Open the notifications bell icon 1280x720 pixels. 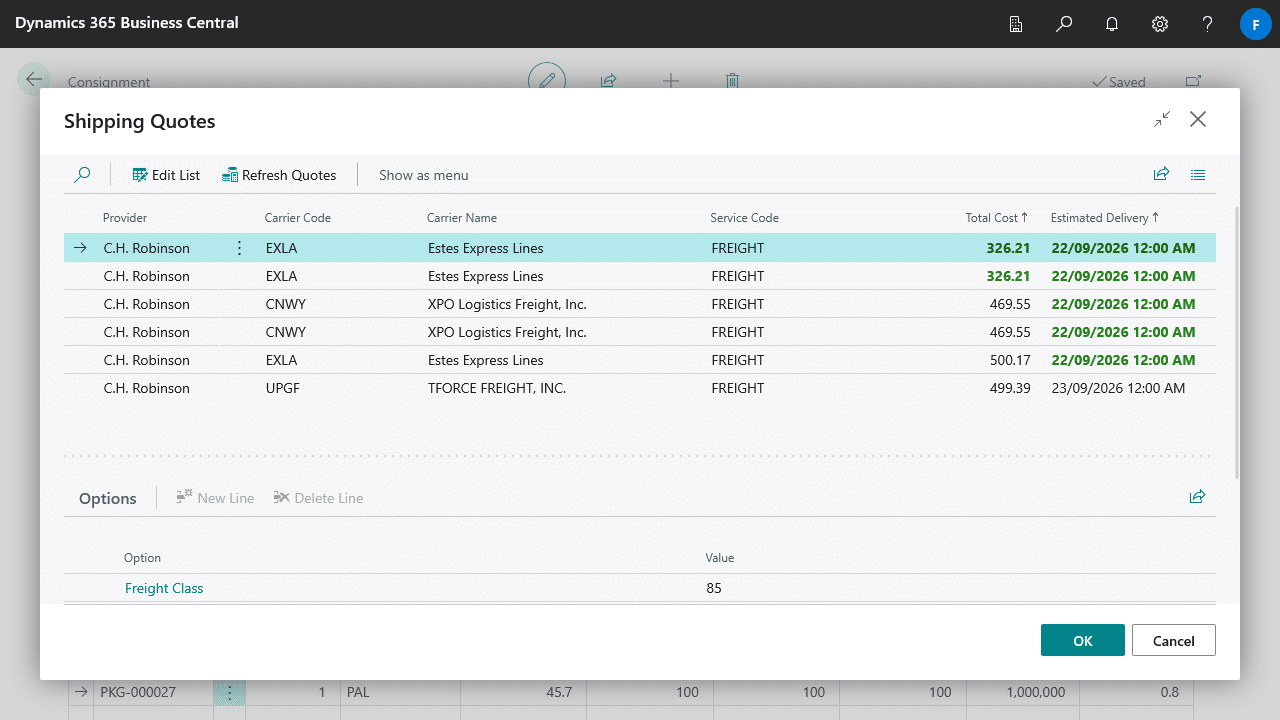pos(1112,24)
